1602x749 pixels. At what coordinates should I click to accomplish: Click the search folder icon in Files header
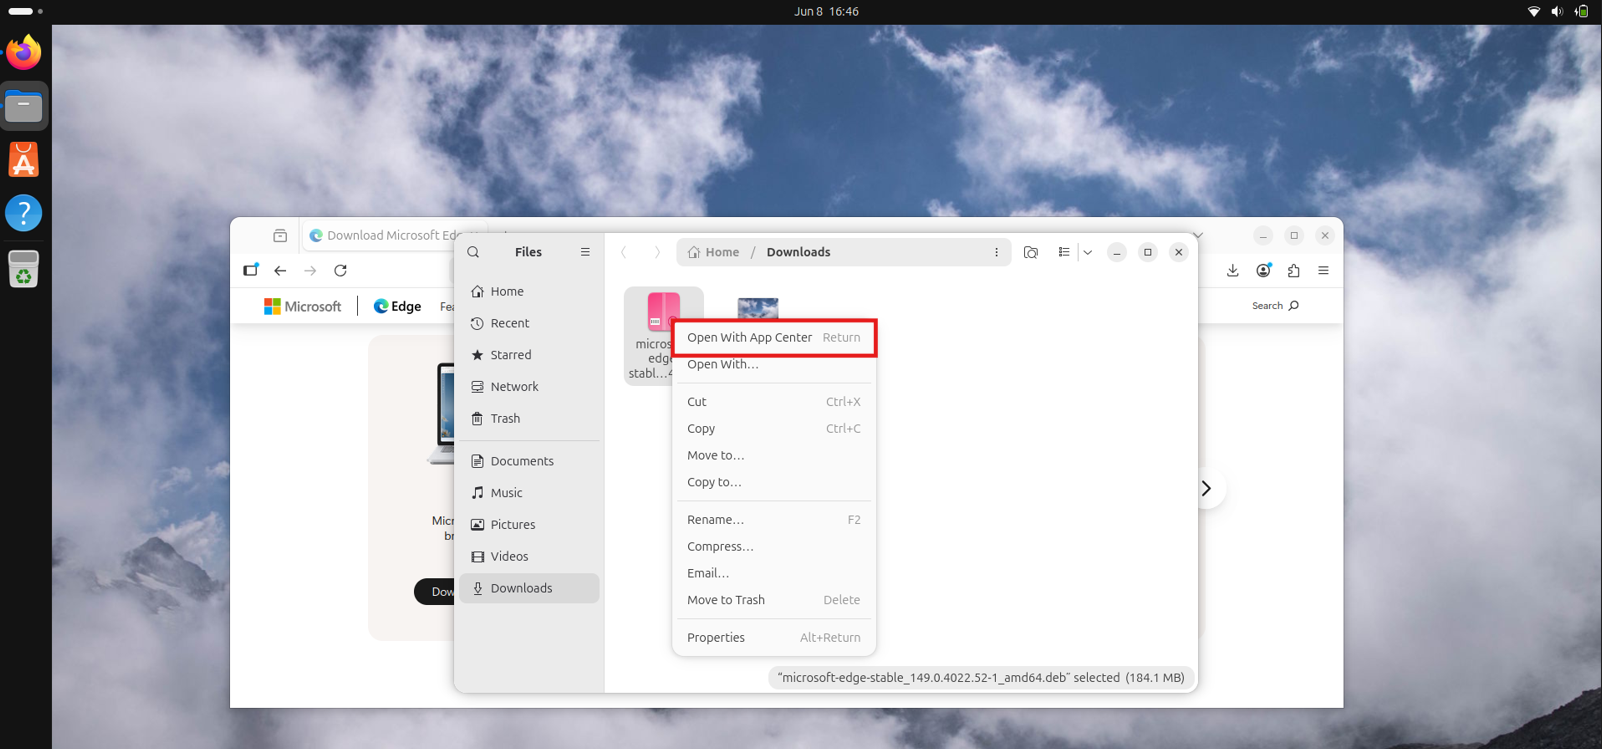[1031, 252]
